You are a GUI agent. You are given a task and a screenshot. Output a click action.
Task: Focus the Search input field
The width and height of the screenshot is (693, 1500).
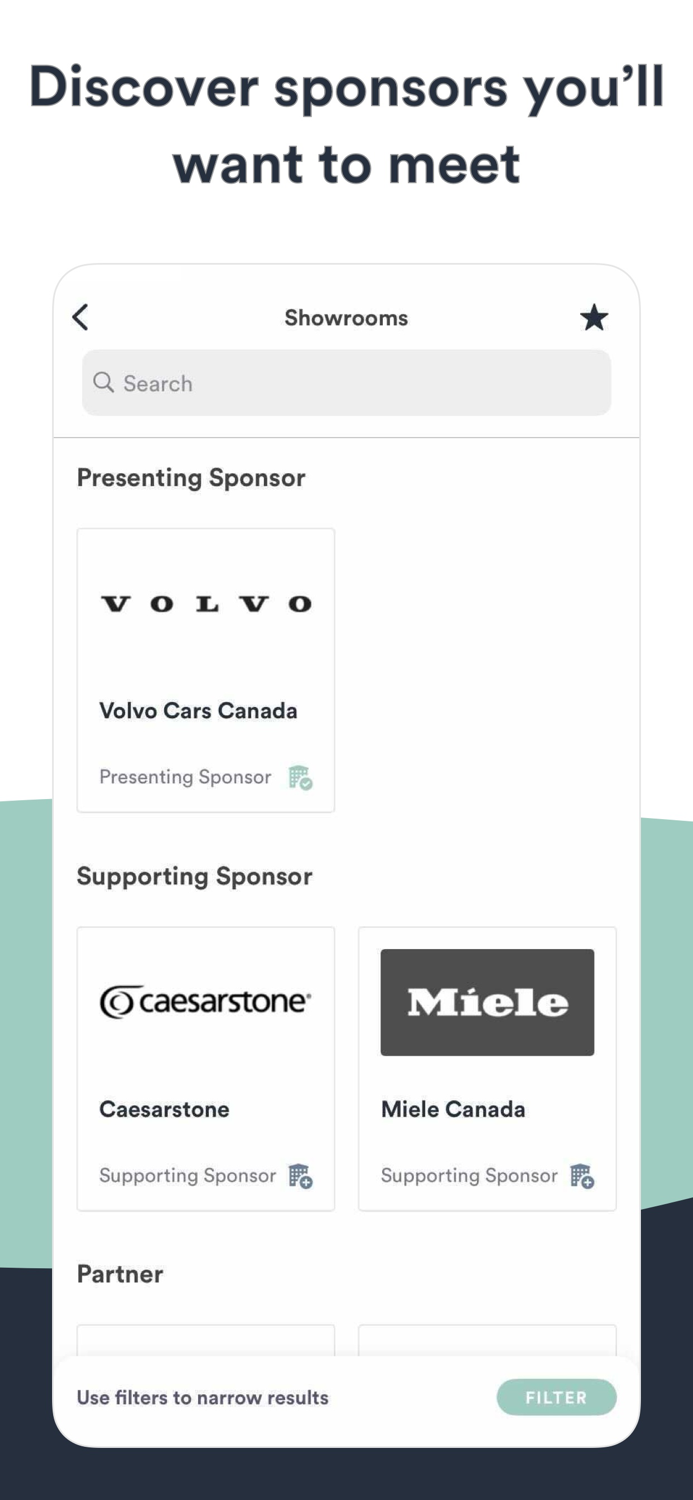pyautogui.click(x=360, y=383)
